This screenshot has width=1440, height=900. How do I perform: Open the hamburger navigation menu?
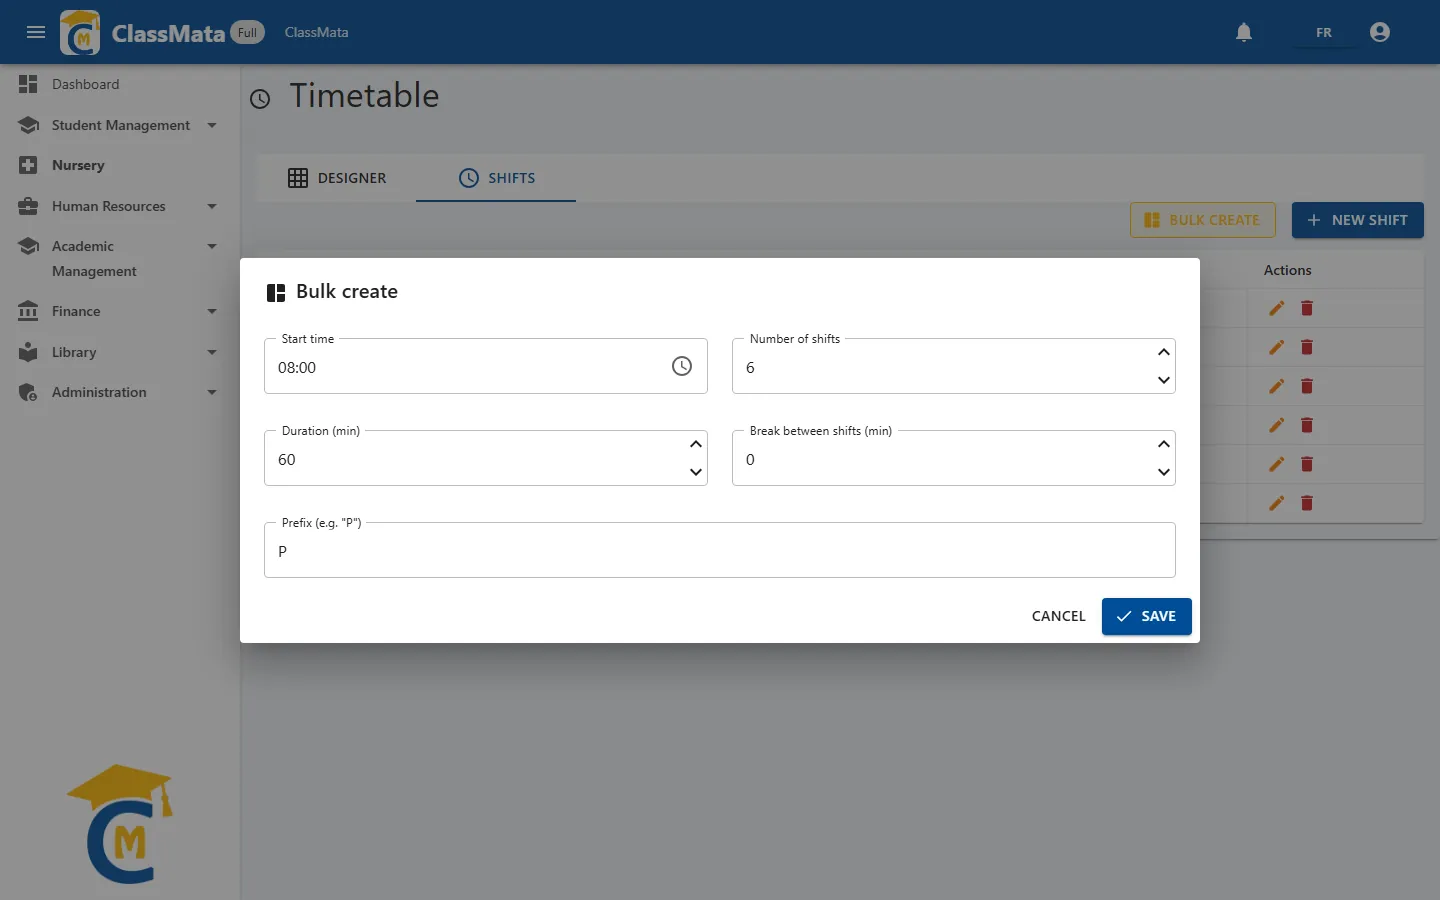click(36, 32)
